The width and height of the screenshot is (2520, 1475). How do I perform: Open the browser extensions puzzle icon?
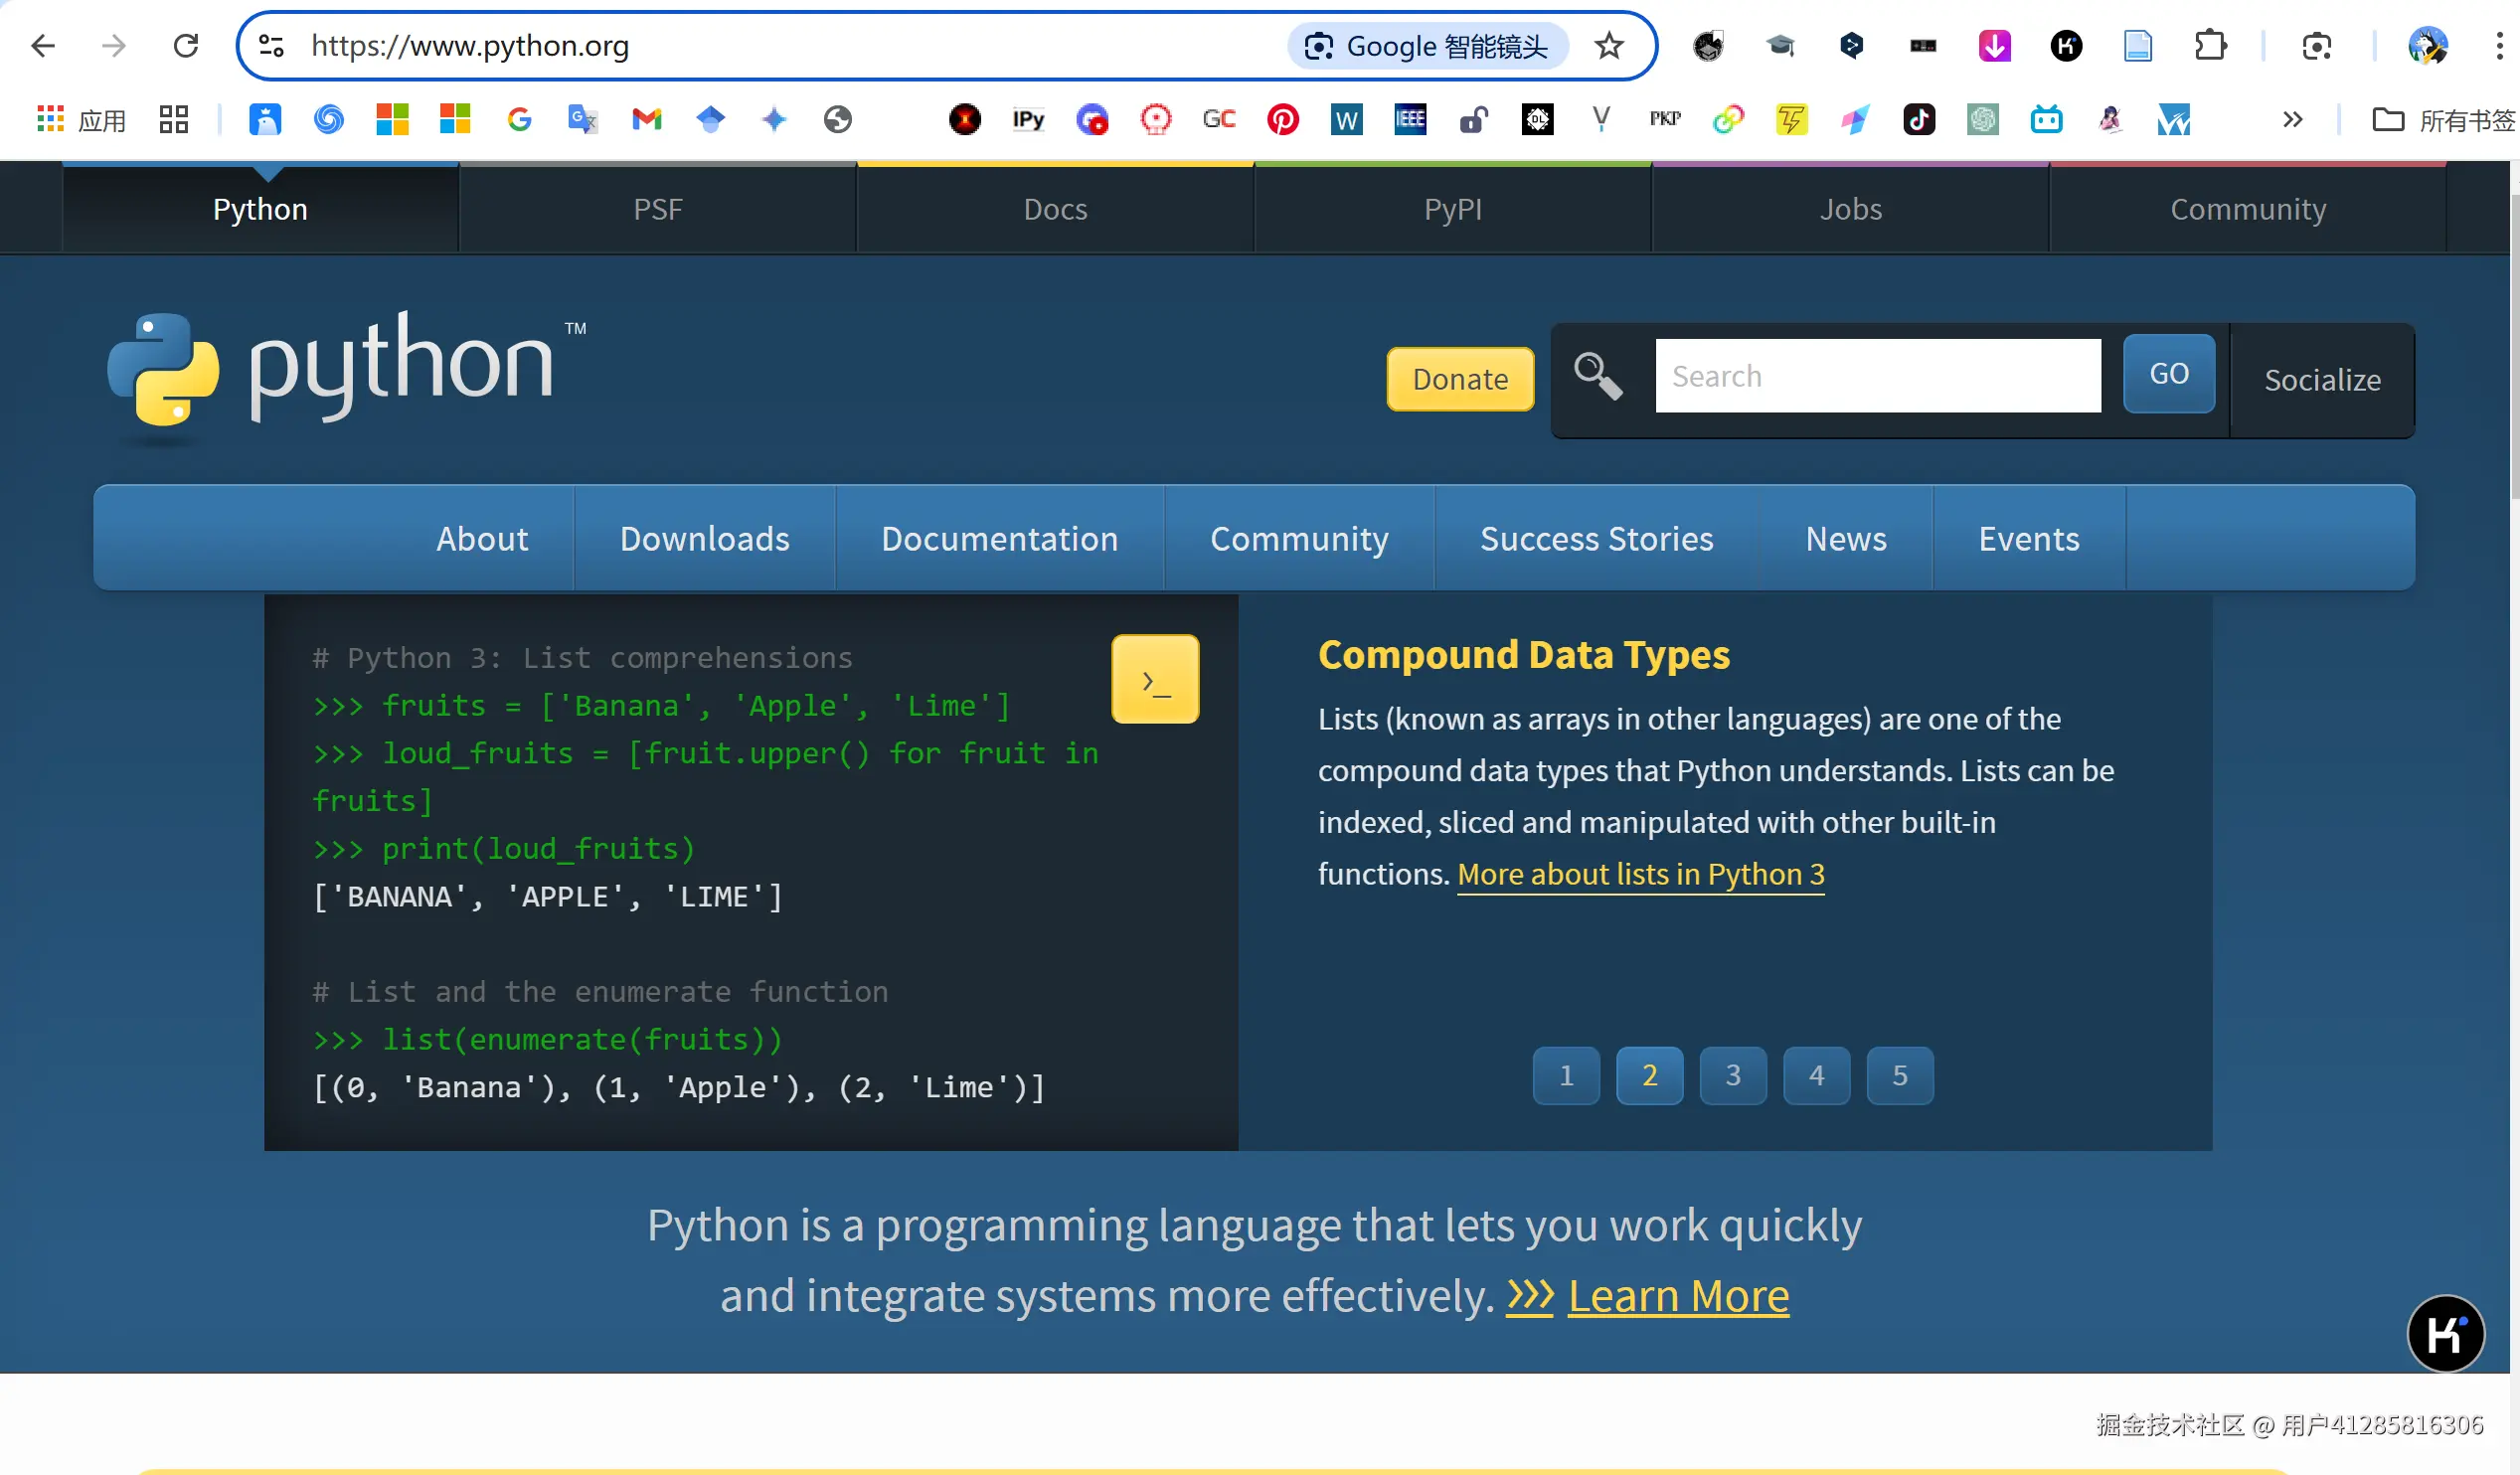[2210, 46]
